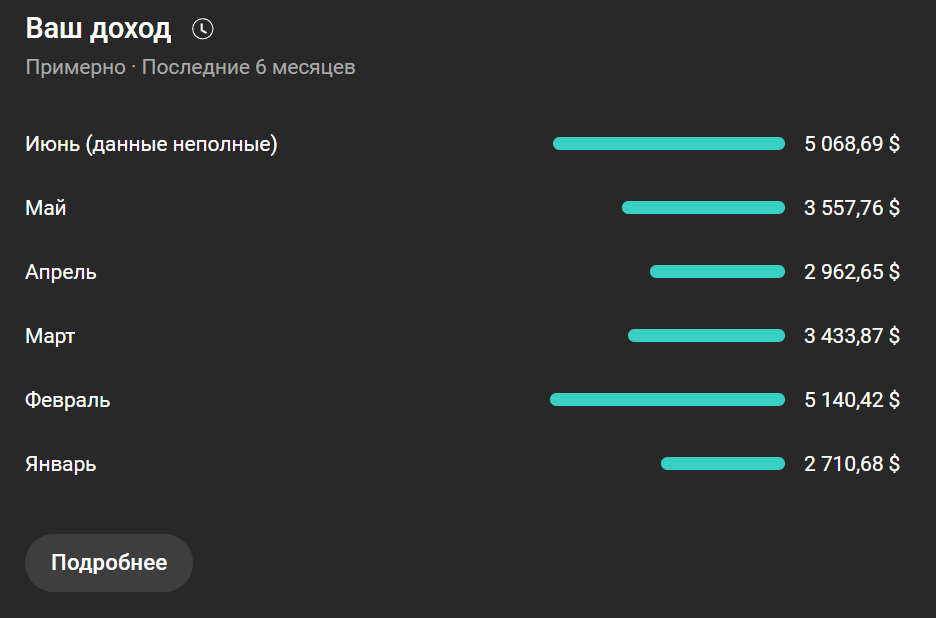Click the teal revenue bar for Июнь
Screen dimensions: 936x618
pos(668,144)
